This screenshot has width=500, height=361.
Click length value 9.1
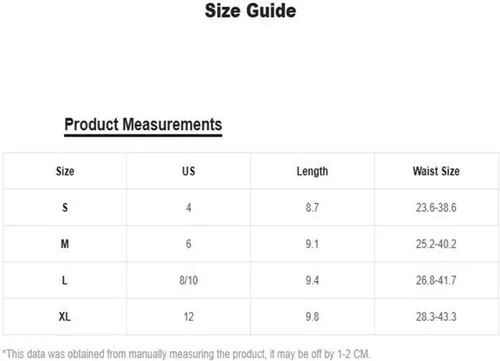[312, 244]
